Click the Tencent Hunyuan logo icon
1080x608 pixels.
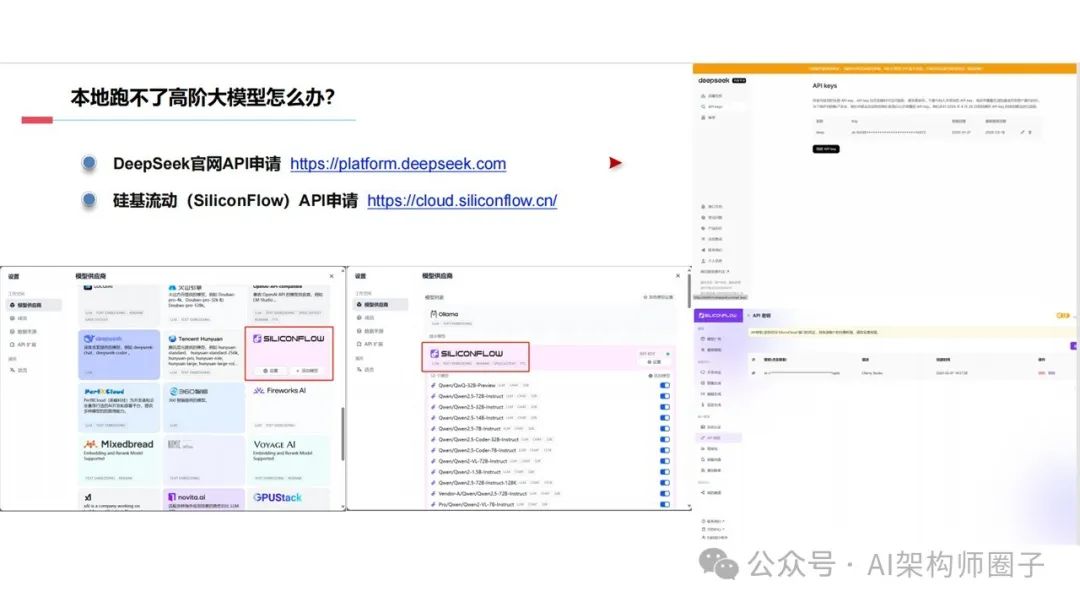click(x=172, y=339)
